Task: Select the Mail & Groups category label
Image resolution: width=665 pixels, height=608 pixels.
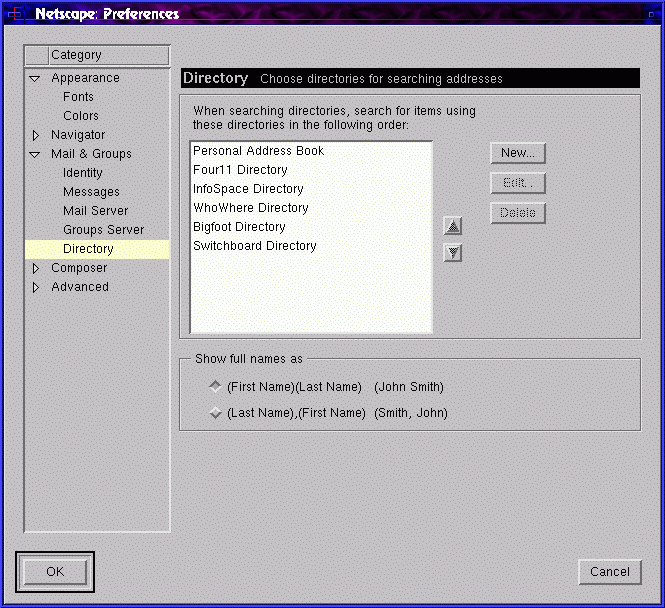Action: click(x=91, y=154)
